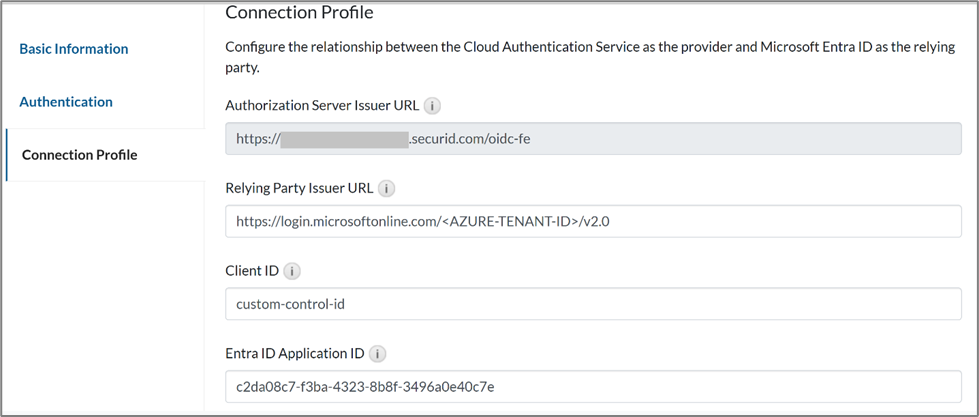Click the Cloud Authentication Service description paragraph
Viewport: 979px width, 417px height.
click(590, 56)
